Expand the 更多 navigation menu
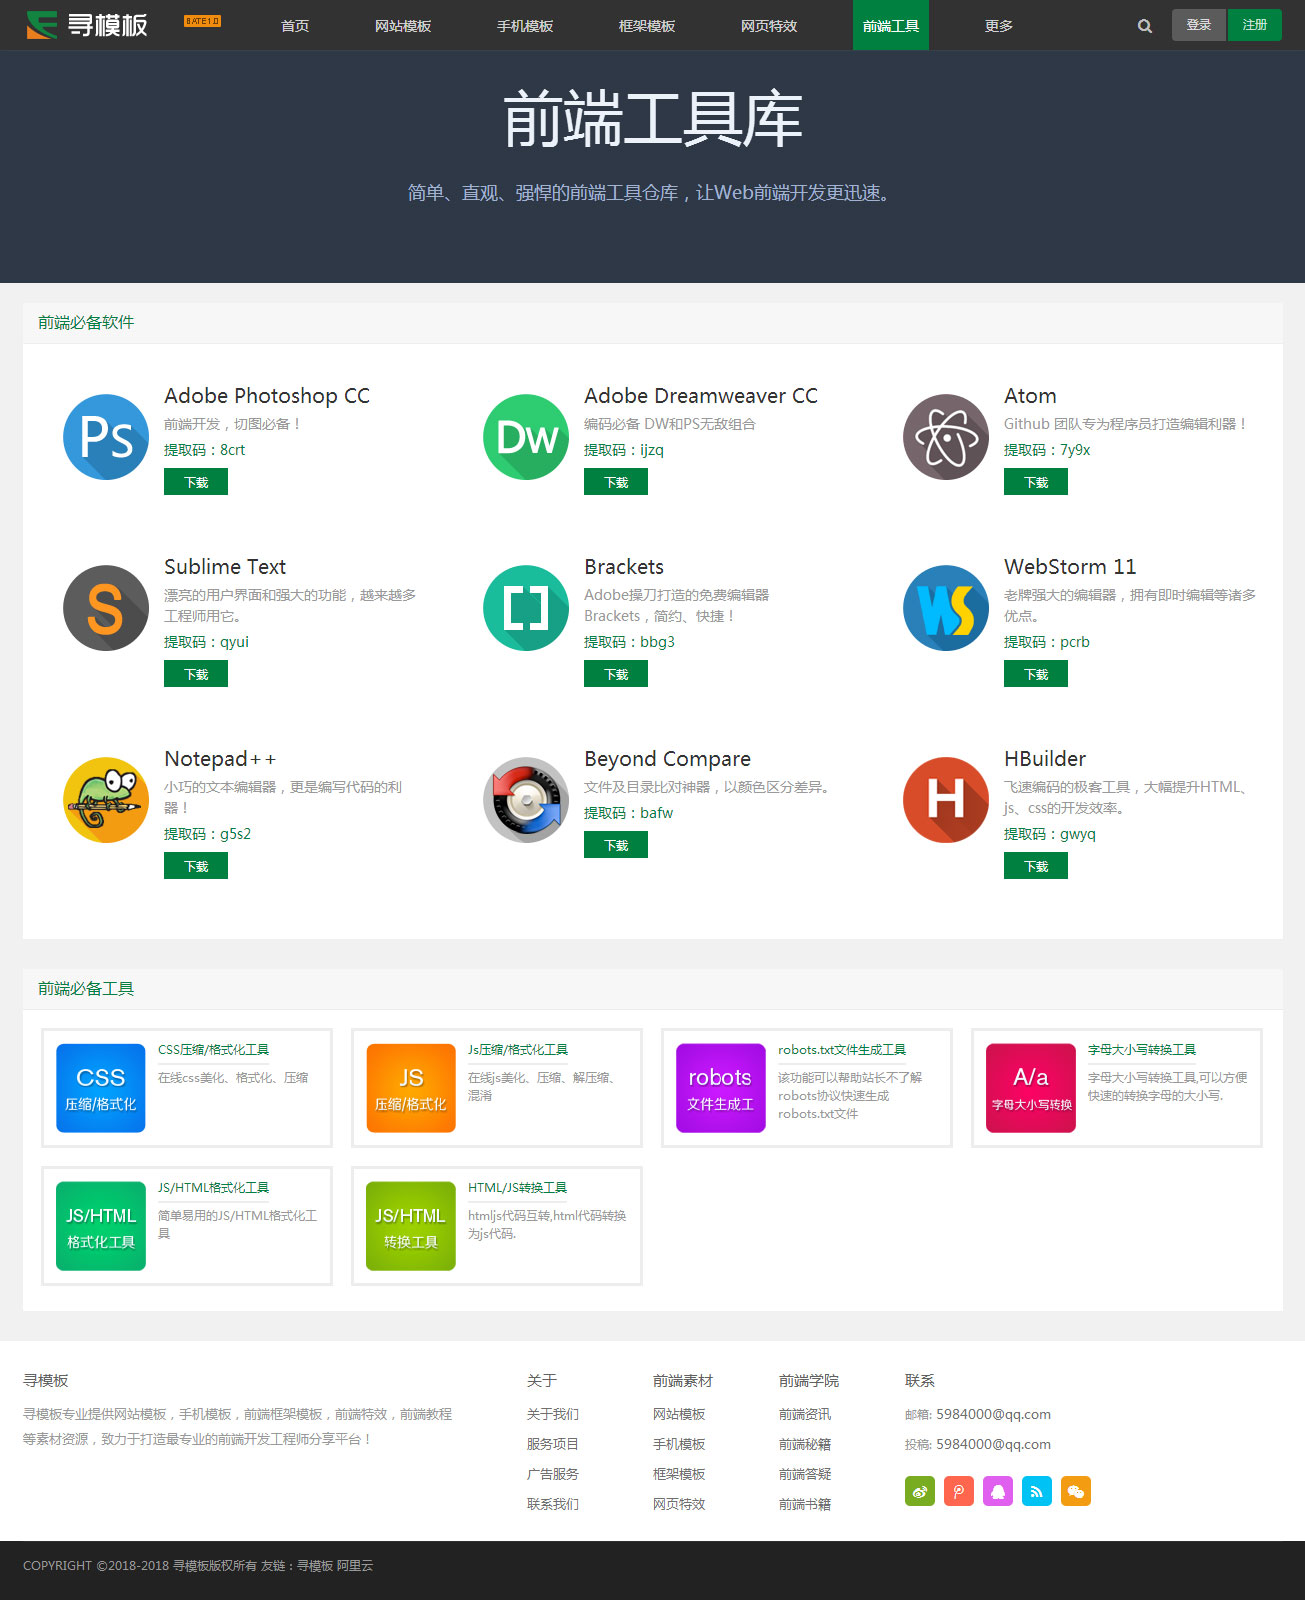This screenshot has width=1305, height=1600. (999, 26)
